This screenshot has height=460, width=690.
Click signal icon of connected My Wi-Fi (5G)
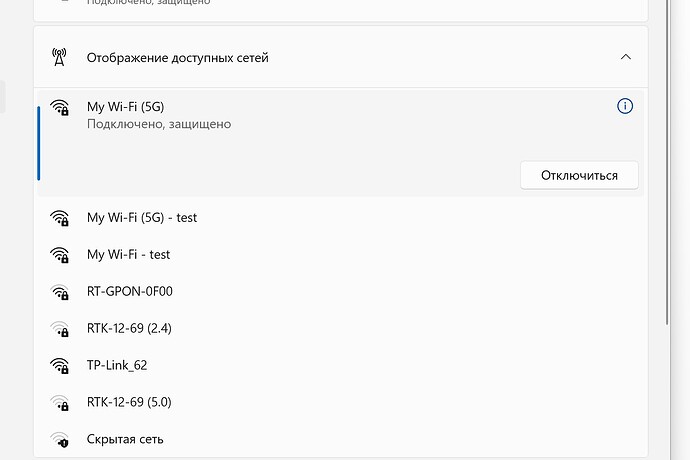[59, 107]
